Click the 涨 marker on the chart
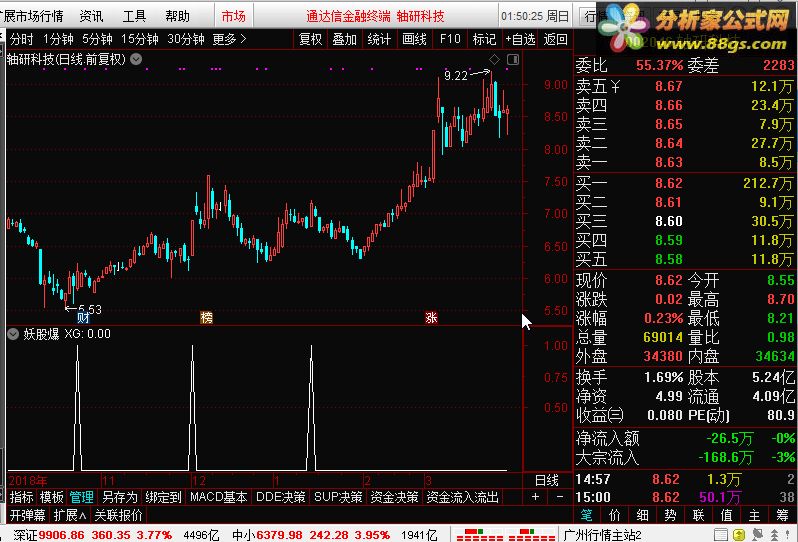The width and height of the screenshot is (798, 542). pyautogui.click(x=431, y=318)
